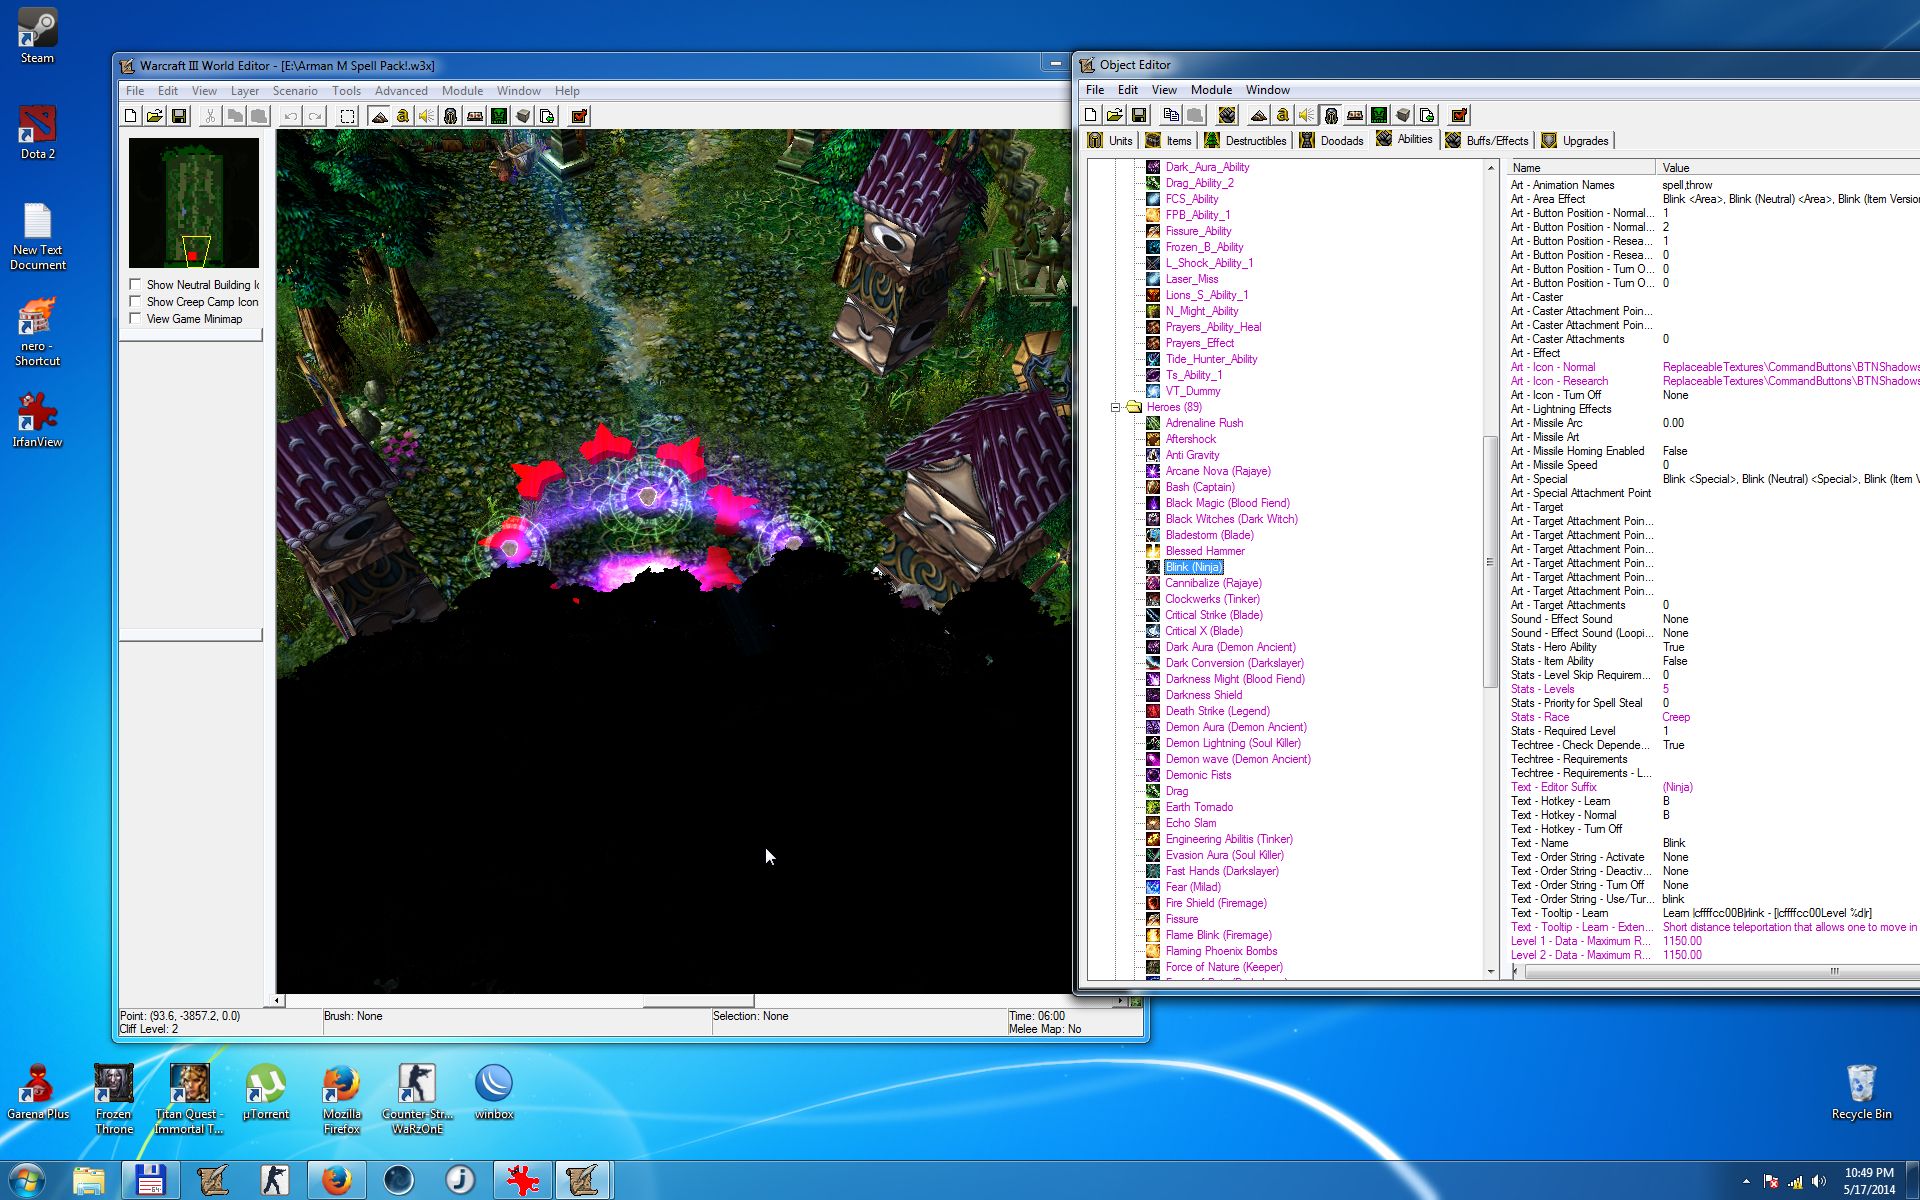Open Sound Editor from World Editor toolbar

pos(427,116)
